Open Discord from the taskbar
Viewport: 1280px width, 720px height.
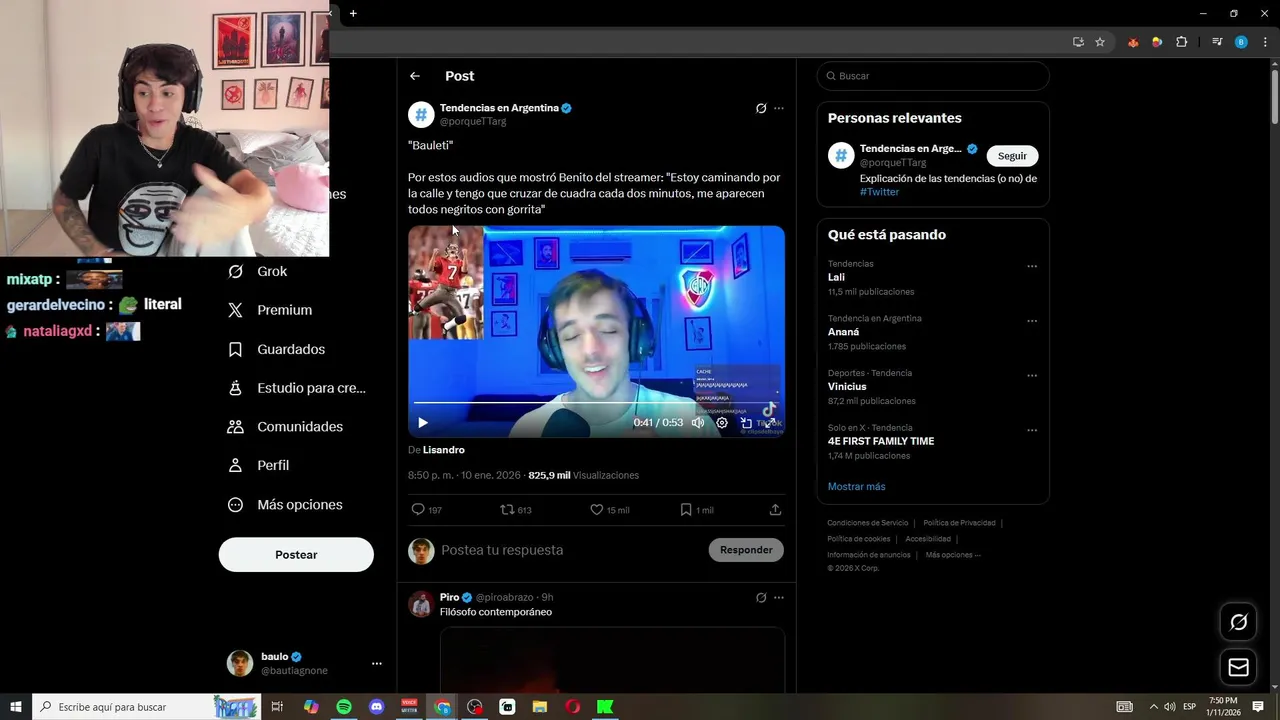[376, 707]
